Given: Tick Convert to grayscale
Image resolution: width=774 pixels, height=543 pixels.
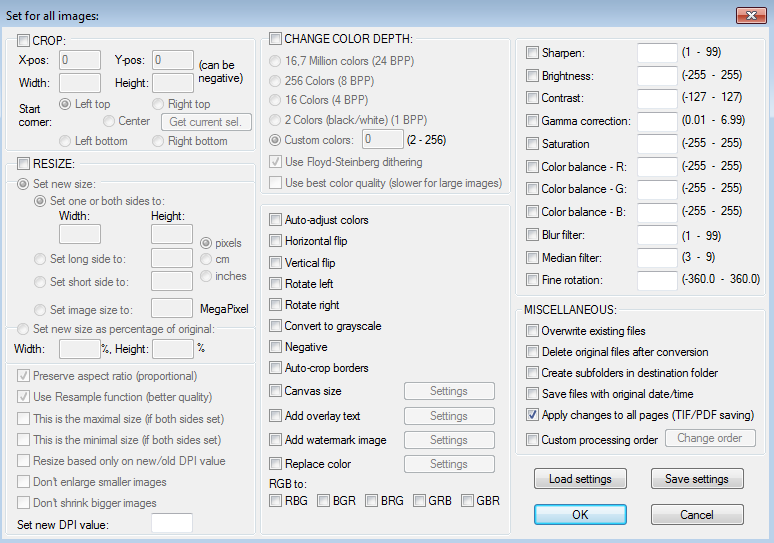Looking at the screenshot, I should click(x=275, y=326).
